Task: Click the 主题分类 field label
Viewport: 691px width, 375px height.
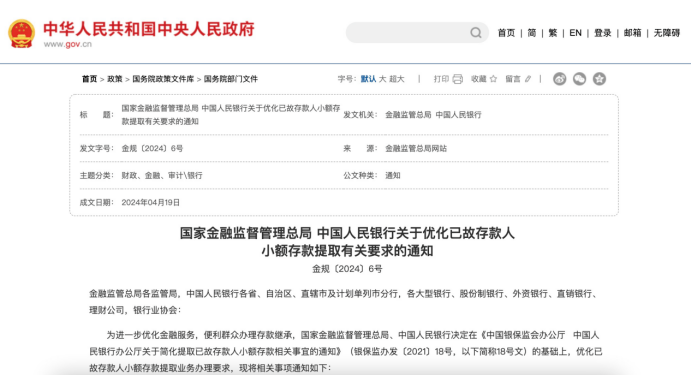Action: pos(97,175)
